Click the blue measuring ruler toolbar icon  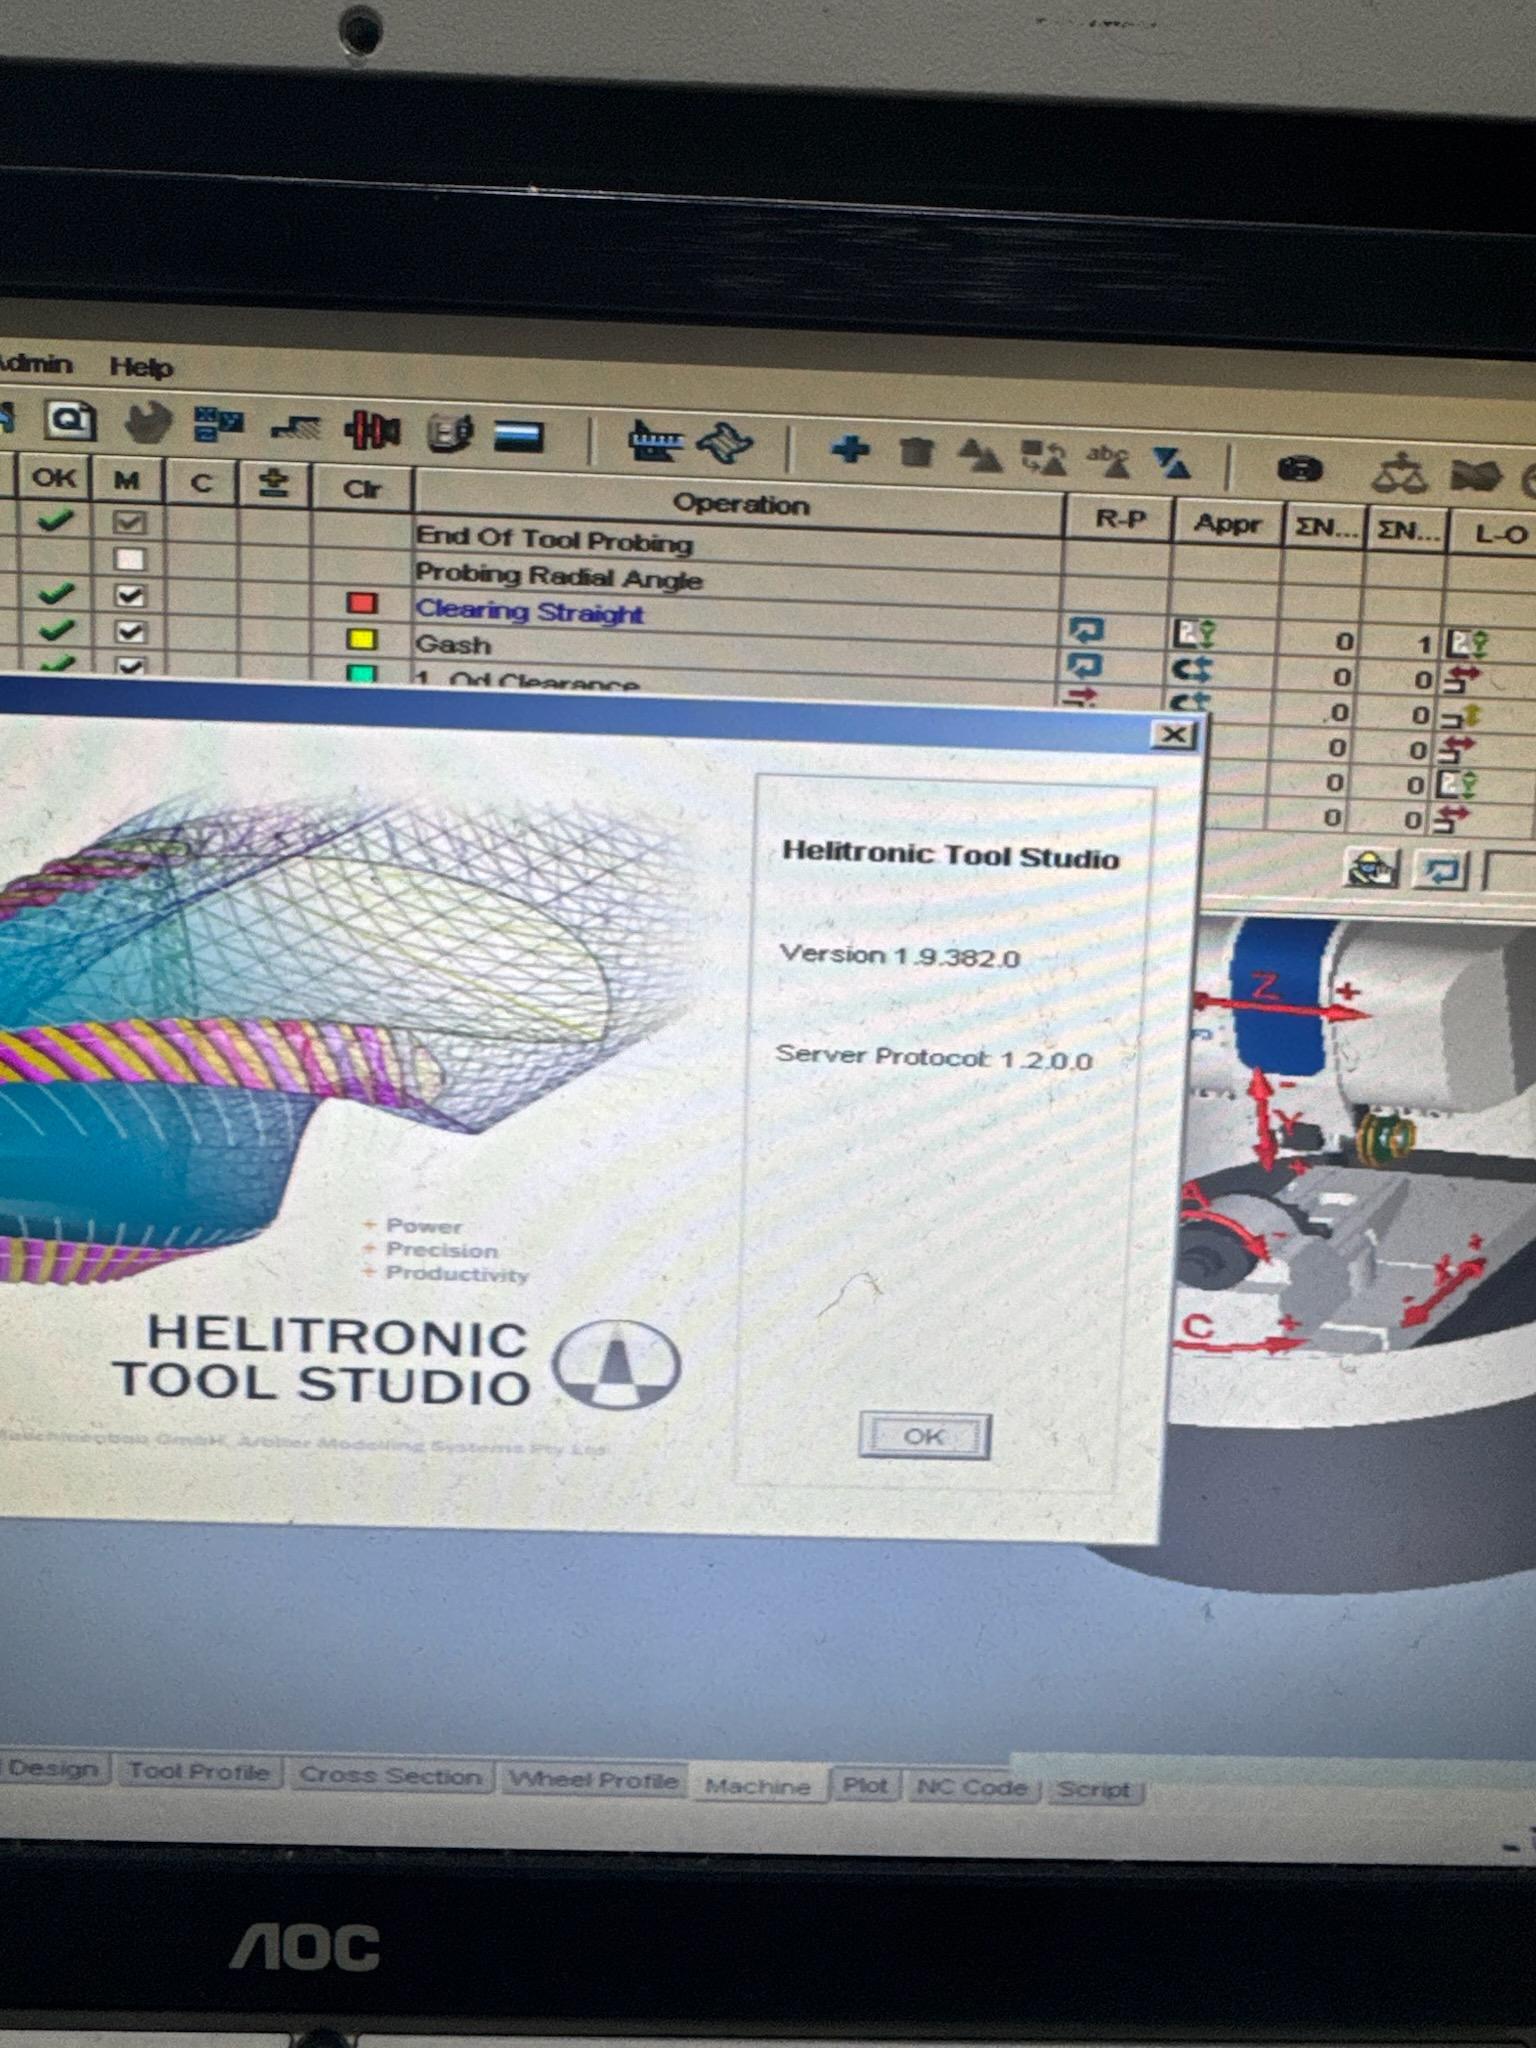click(655, 441)
